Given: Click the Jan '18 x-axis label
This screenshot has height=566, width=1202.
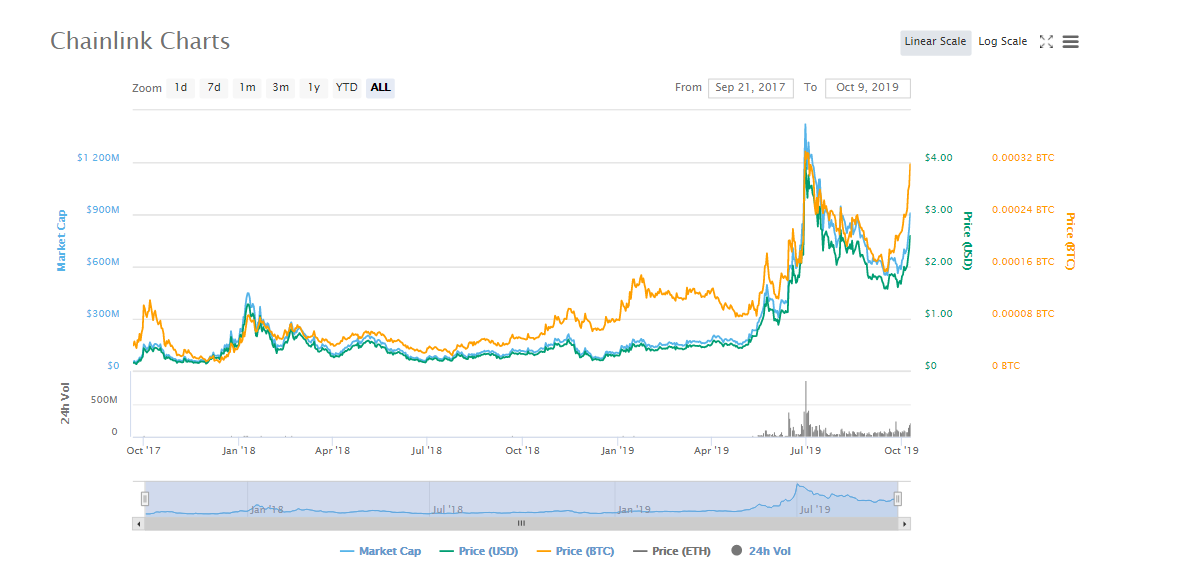Looking at the screenshot, I should 238,451.
